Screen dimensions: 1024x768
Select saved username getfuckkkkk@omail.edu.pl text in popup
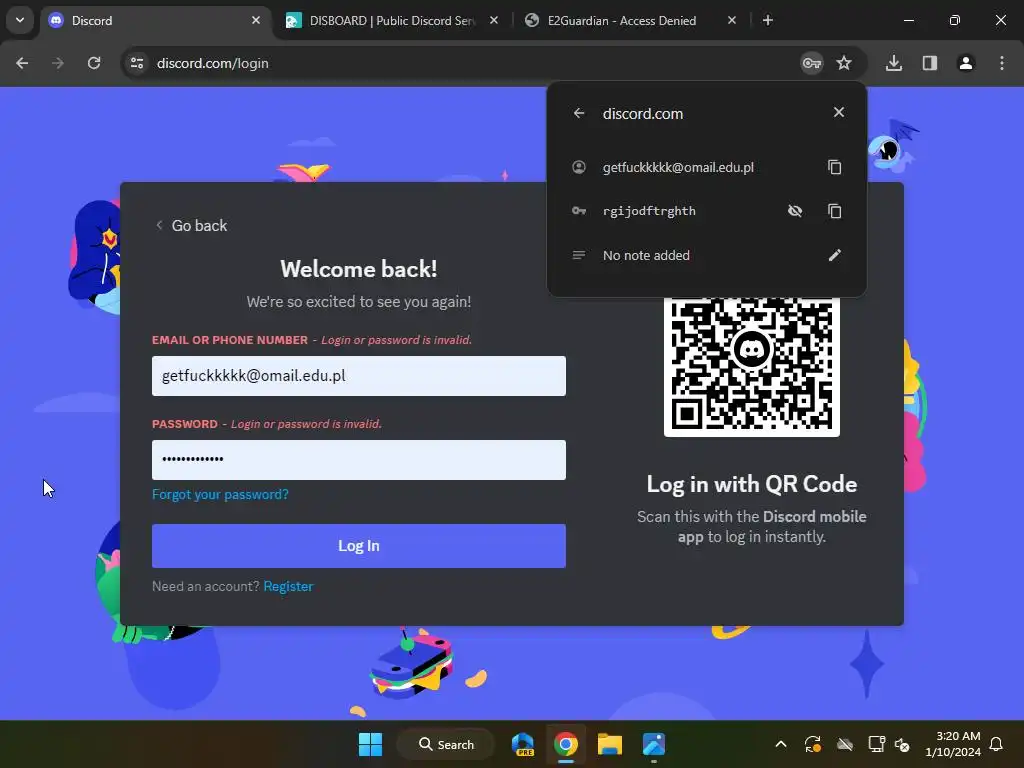coord(678,167)
